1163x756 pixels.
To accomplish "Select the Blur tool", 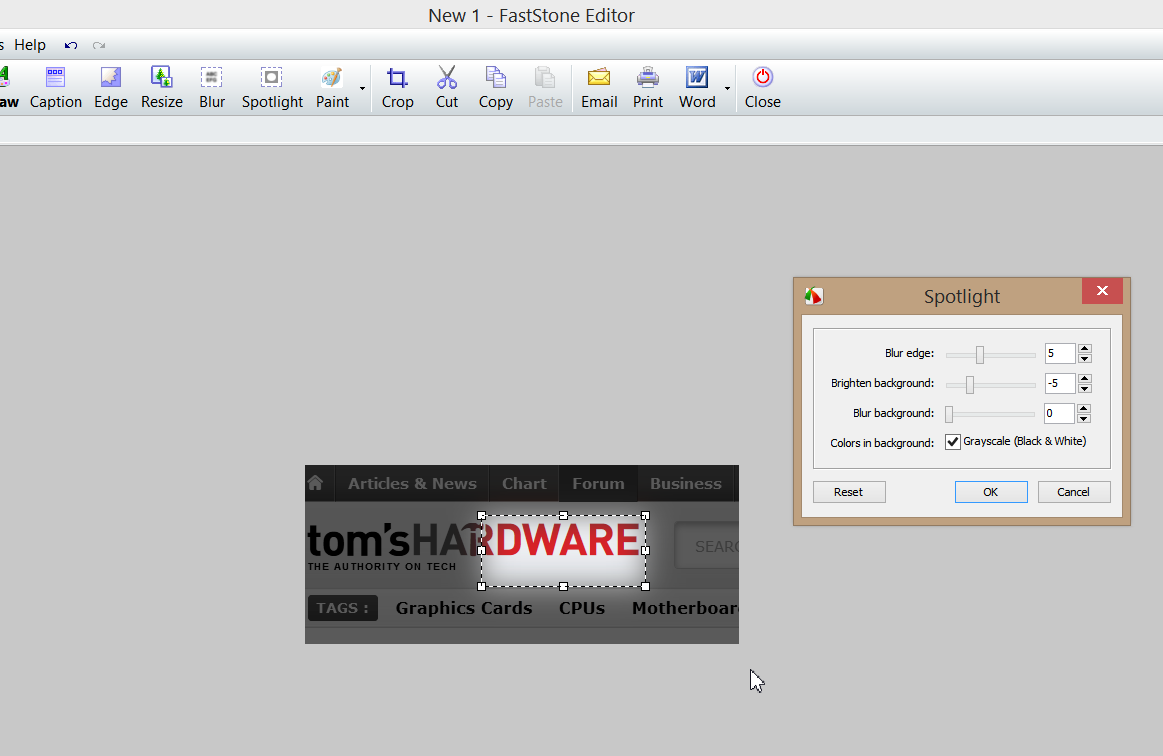I will [212, 78].
